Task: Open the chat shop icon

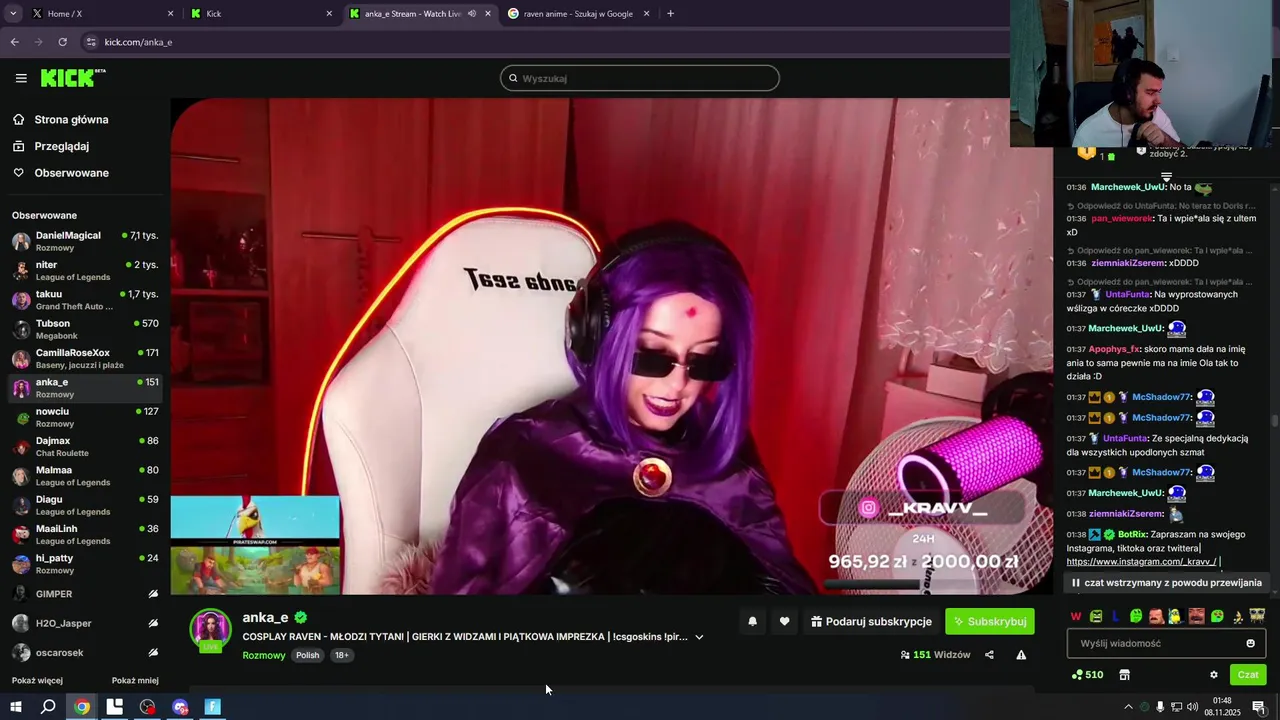Action: coord(1124,675)
